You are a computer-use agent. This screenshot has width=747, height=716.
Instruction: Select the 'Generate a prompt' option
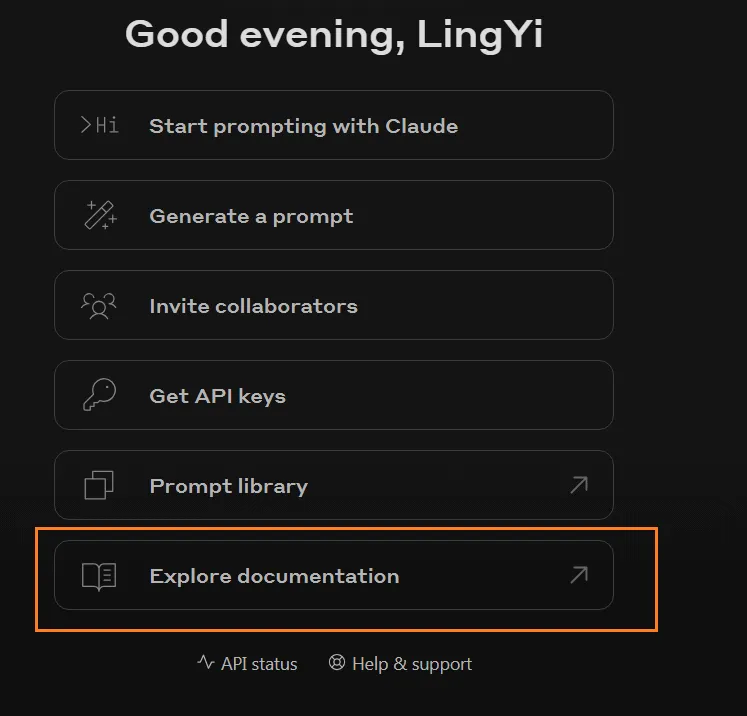coord(251,216)
